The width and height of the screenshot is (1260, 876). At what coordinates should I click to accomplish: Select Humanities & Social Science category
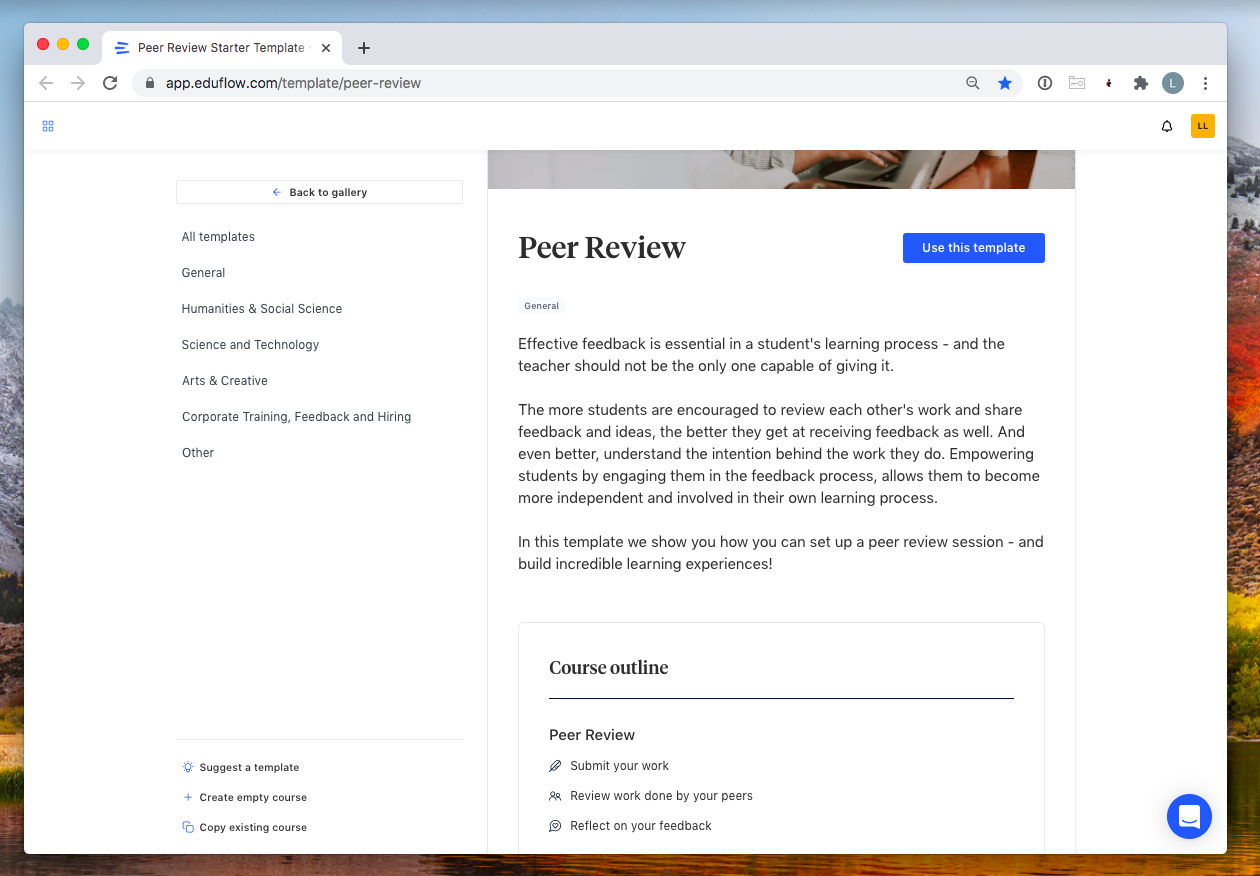(x=262, y=309)
